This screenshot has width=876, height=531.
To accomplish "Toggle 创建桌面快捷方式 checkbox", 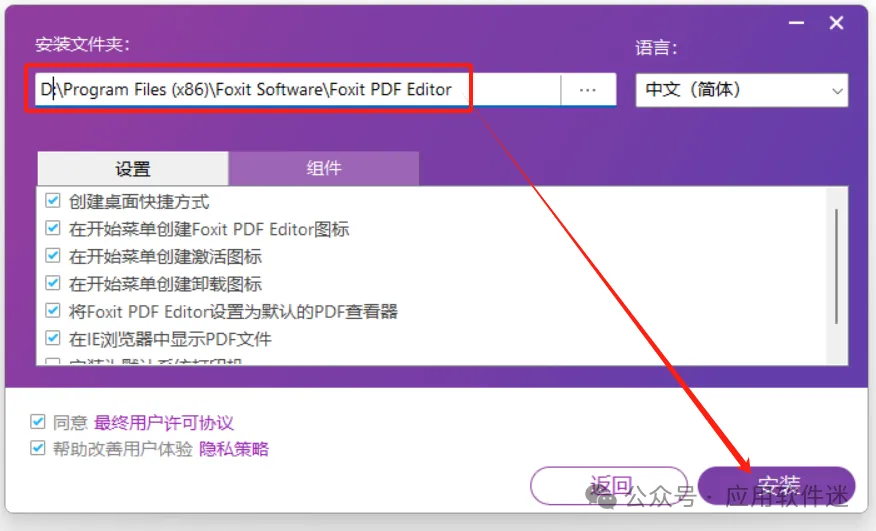I will 53,201.
